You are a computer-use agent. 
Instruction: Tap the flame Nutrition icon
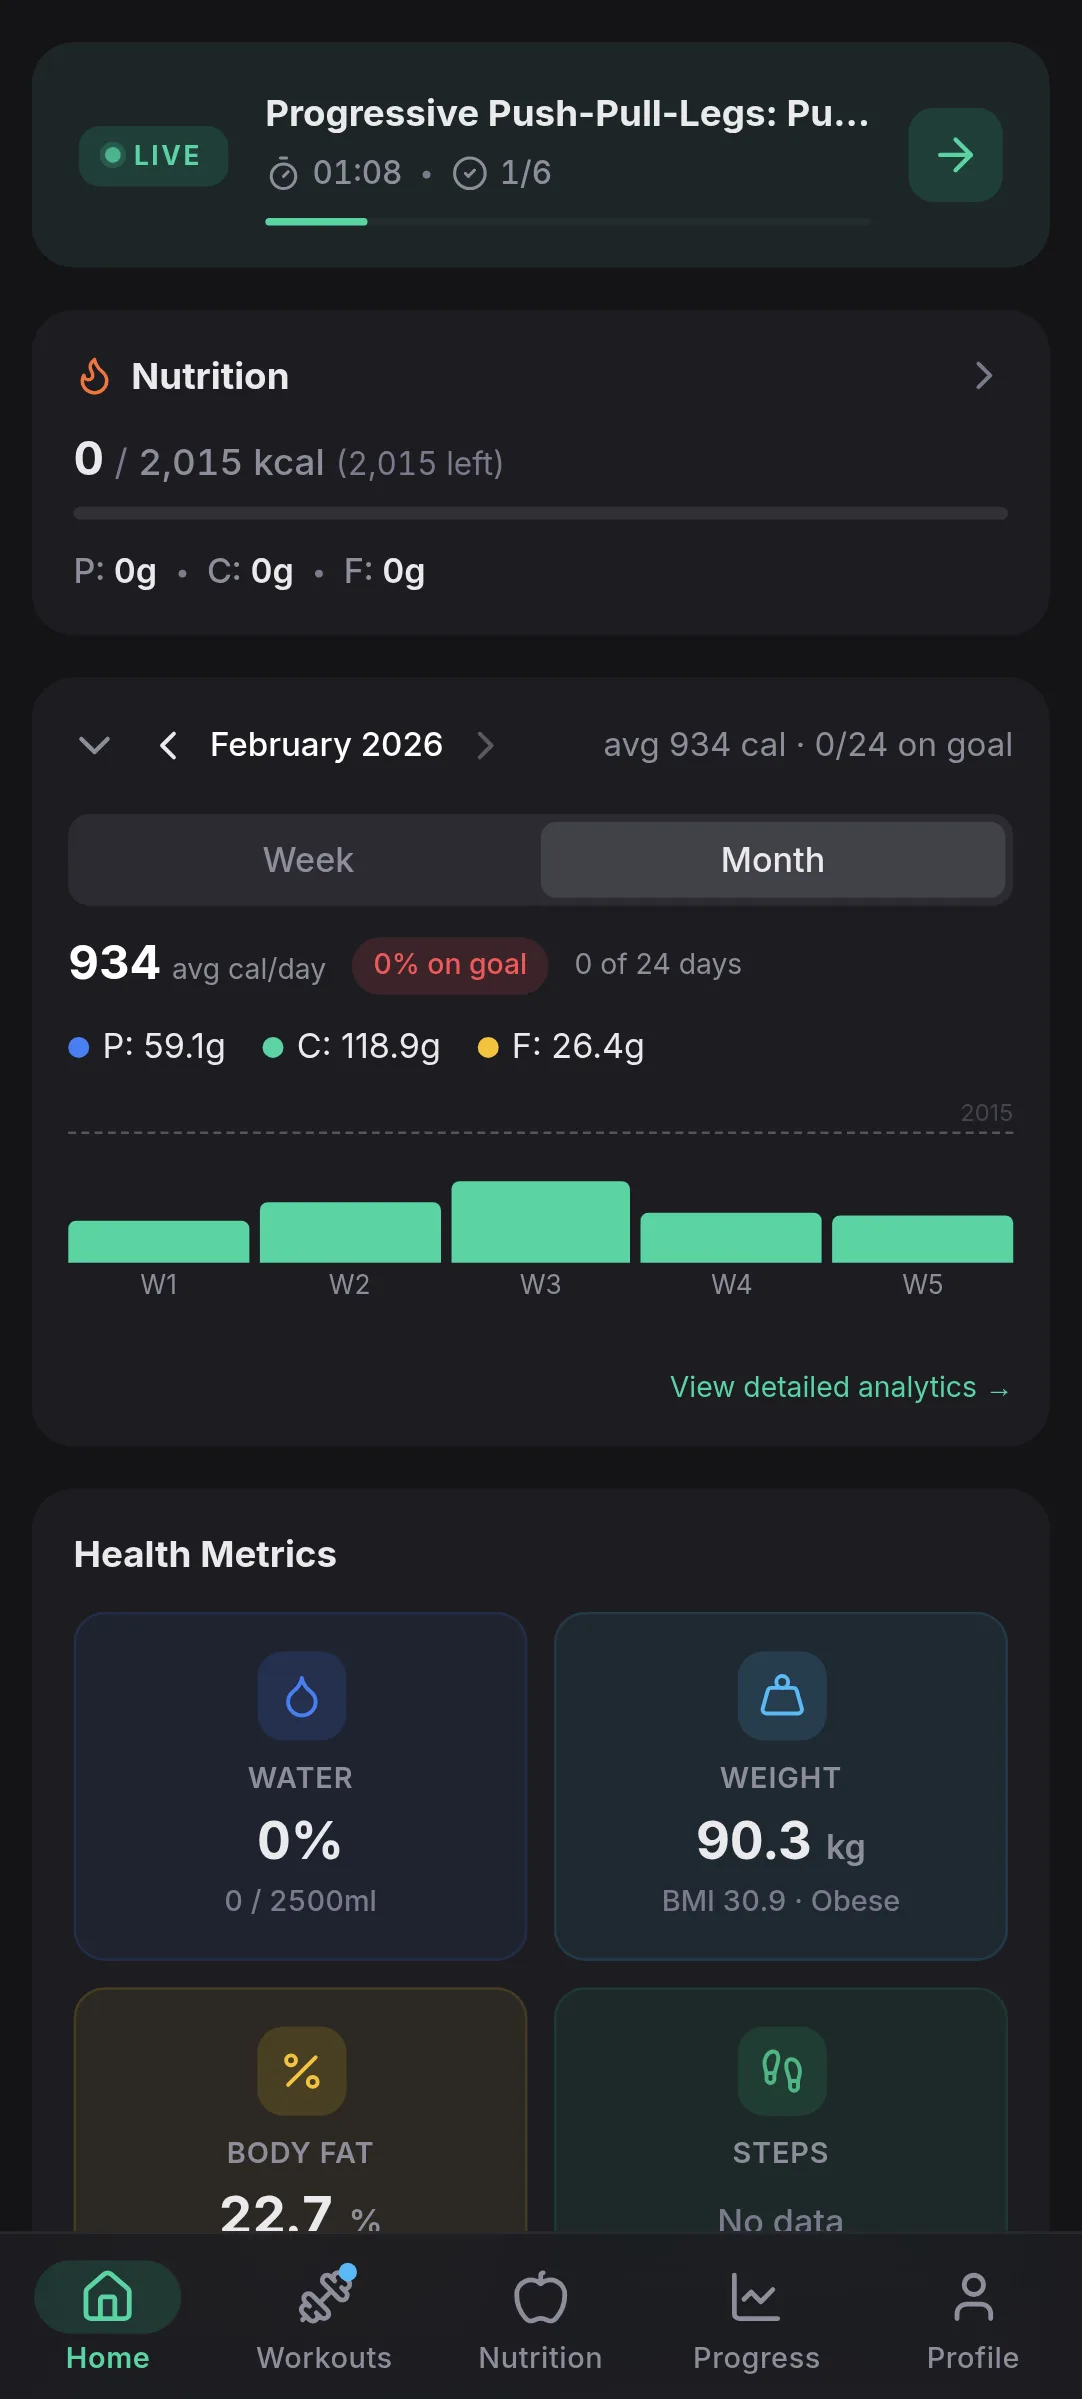(95, 376)
